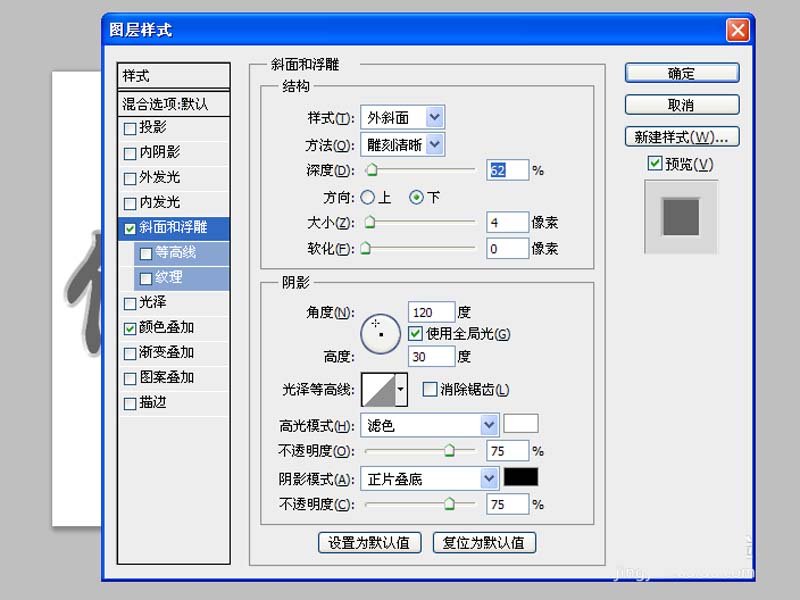Viewport: 800px width, 600px height.
Task: Open the 样式 dropdown showing 外斜面
Action: [x=403, y=117]
